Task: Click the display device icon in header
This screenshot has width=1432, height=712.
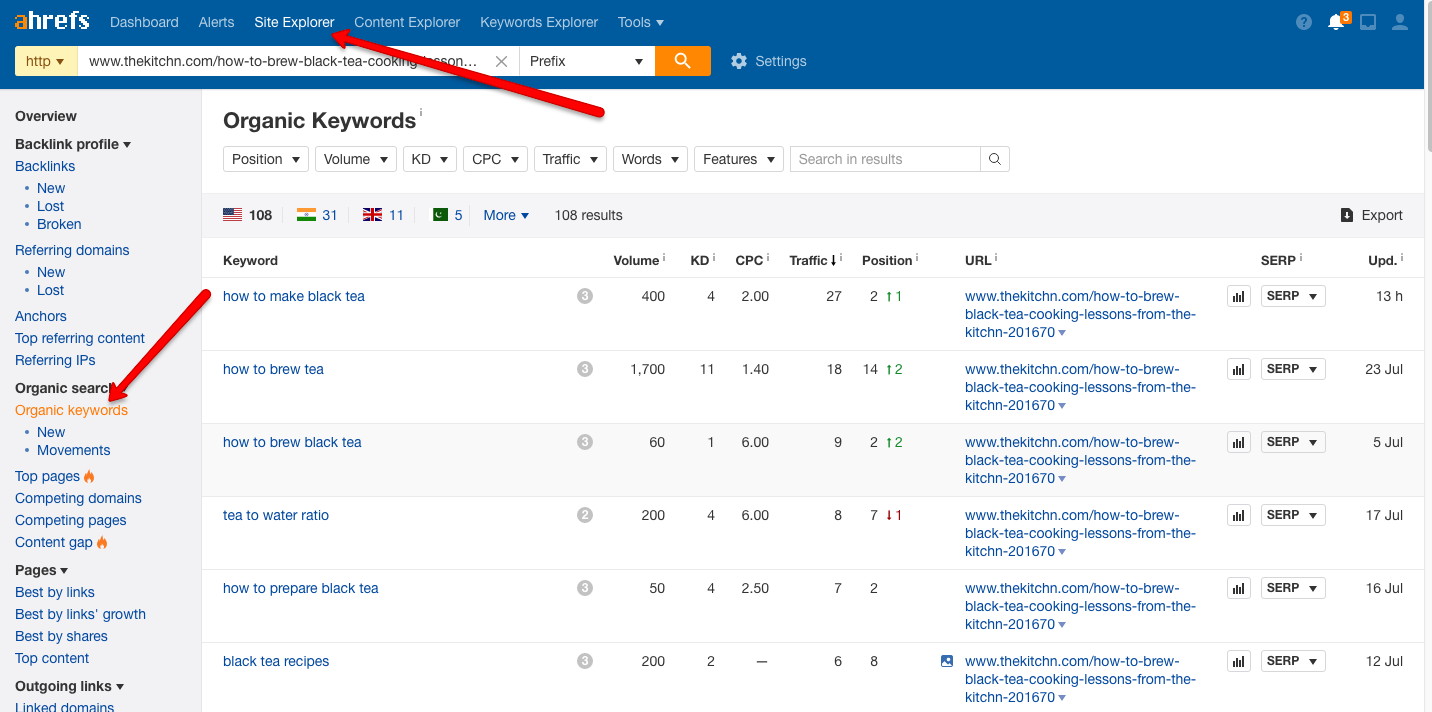Action: [1368, 22]
